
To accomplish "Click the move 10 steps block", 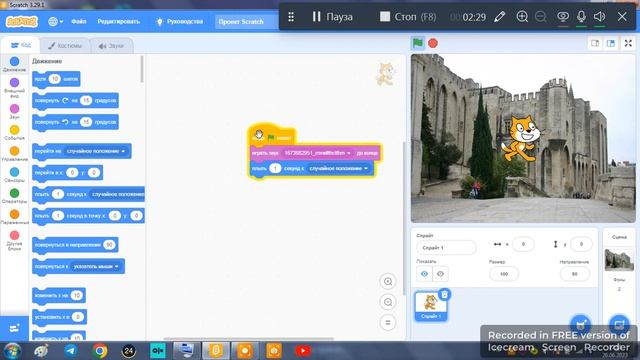I will [56, 79].
